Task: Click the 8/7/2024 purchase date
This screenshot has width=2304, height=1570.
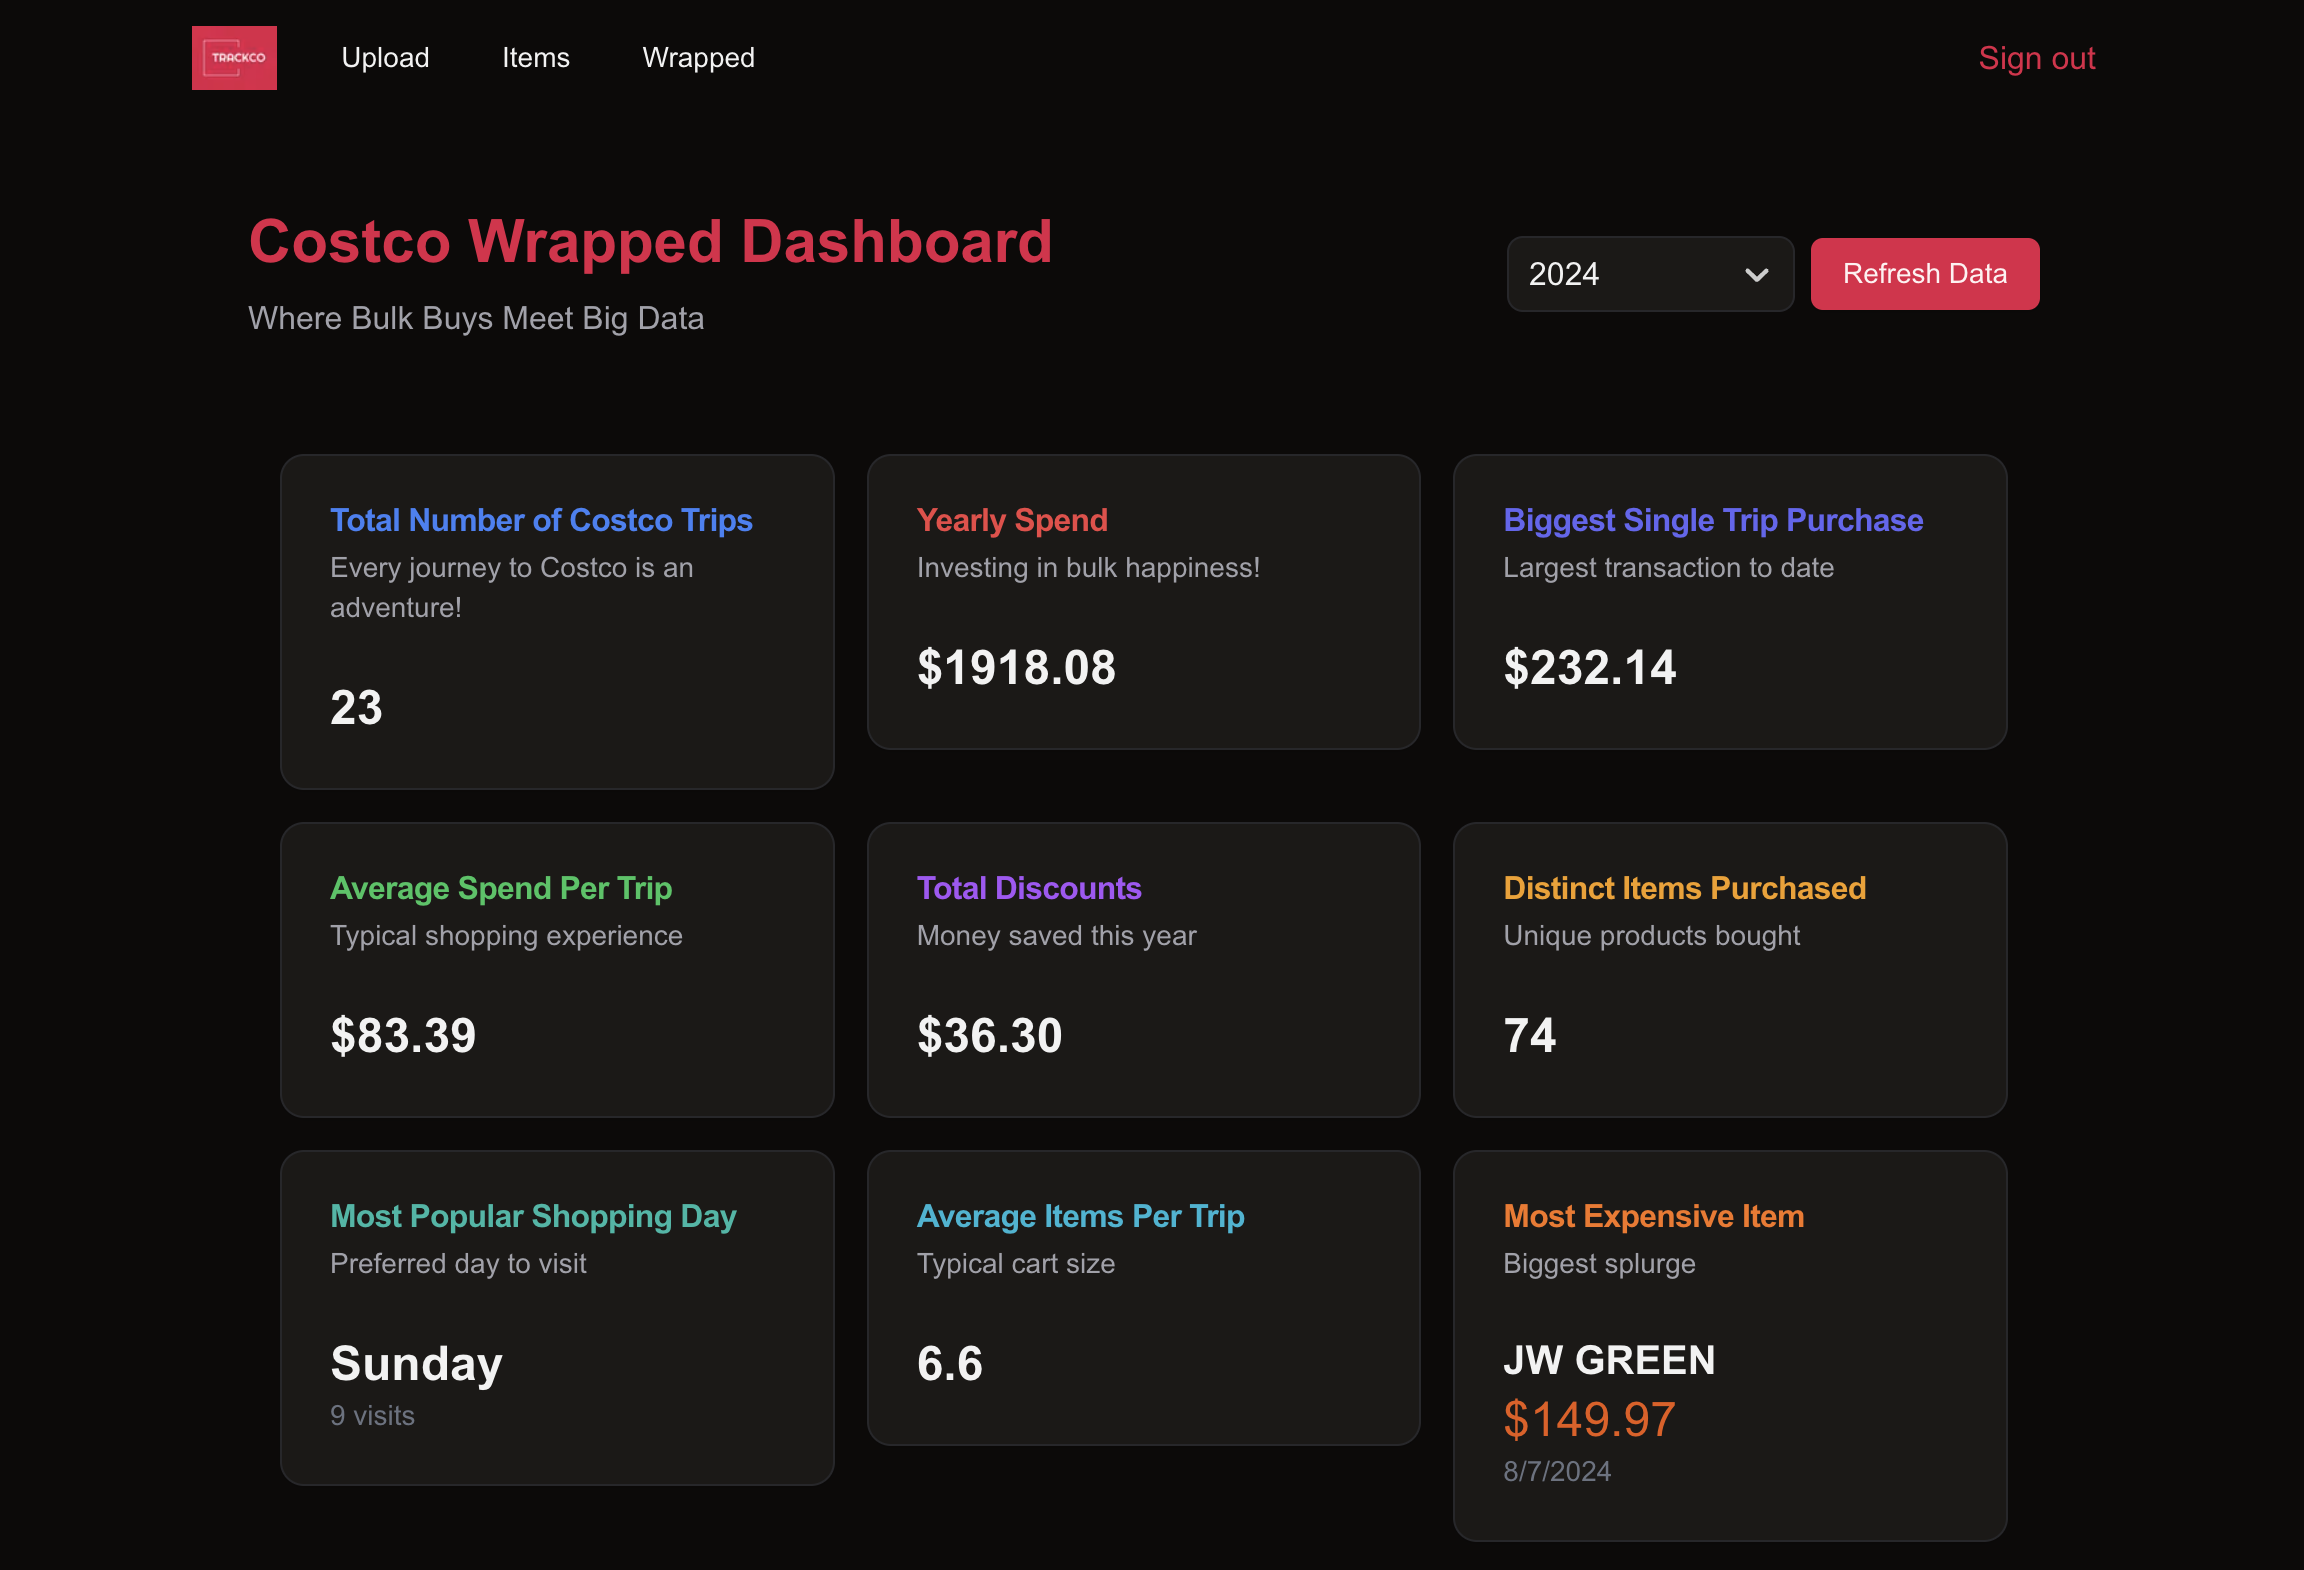Action: click(1557, 1472)
